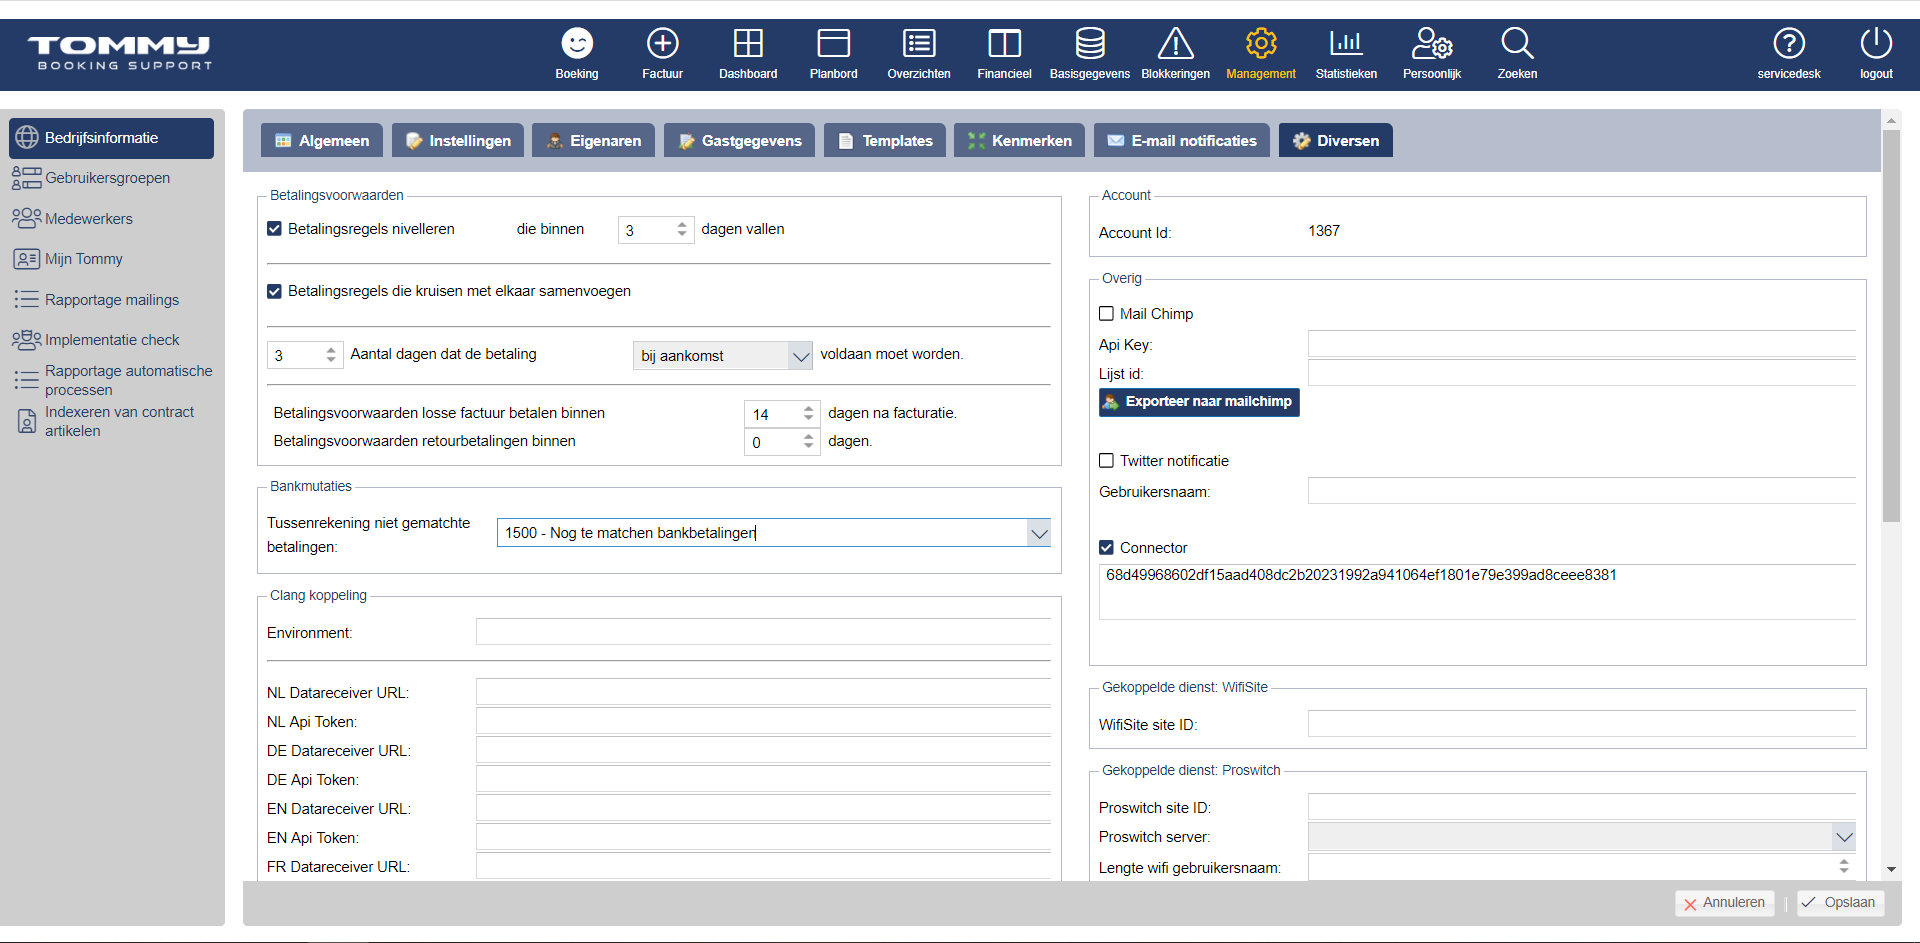The width and height of the screenshot is (1920, 943).
Task: Click the Api Key input field
Action: coord(1582,345)
